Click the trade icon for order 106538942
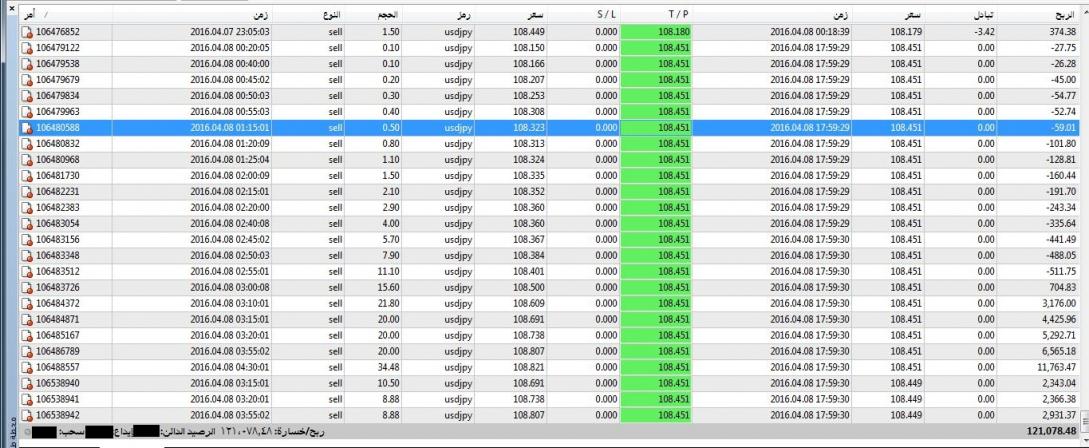Image resolution: width=1089 pixels, height=448 pixels. [x=27, y=415]
